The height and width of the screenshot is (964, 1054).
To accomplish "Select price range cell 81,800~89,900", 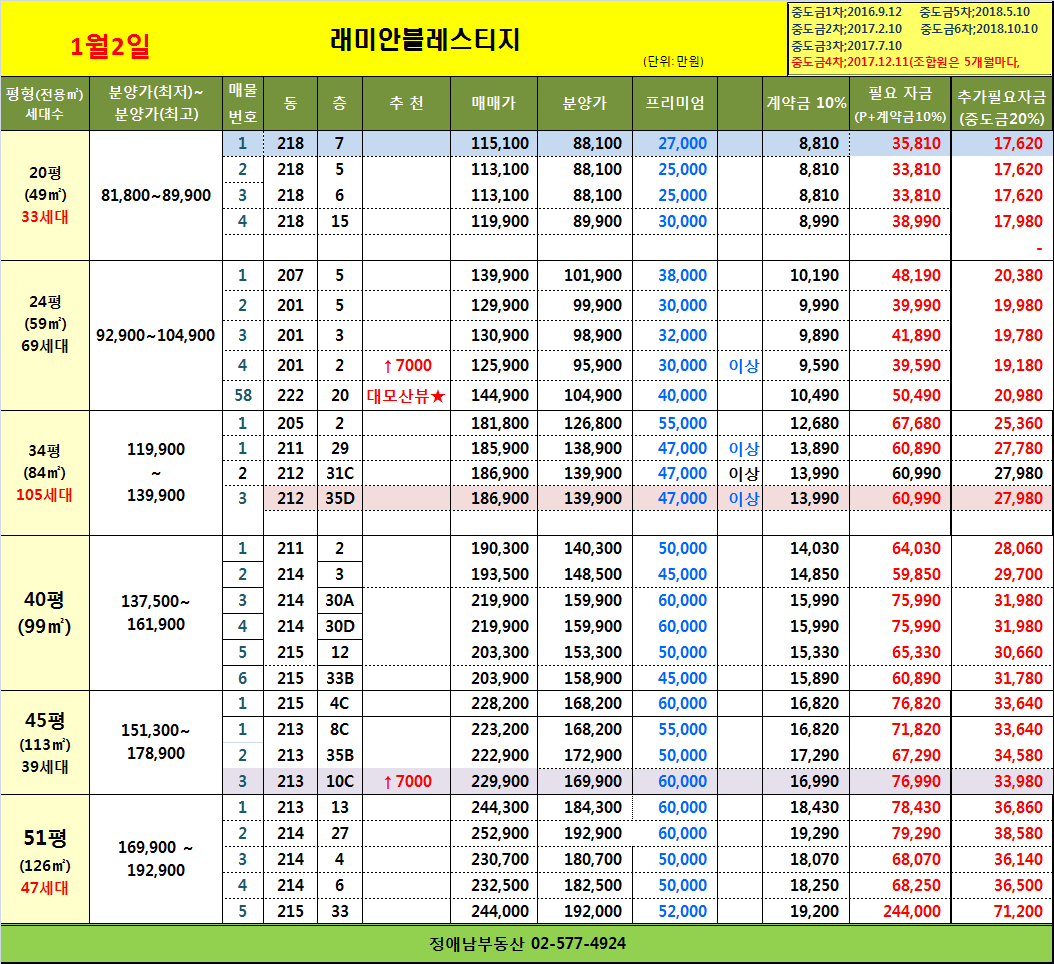I will (156, 195).
